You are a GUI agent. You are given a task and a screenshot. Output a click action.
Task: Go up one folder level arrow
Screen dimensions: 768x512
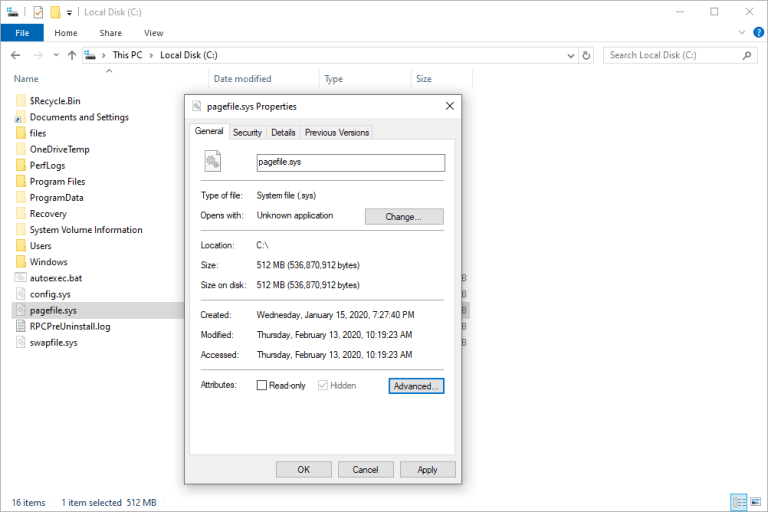[x=72, y=55]
